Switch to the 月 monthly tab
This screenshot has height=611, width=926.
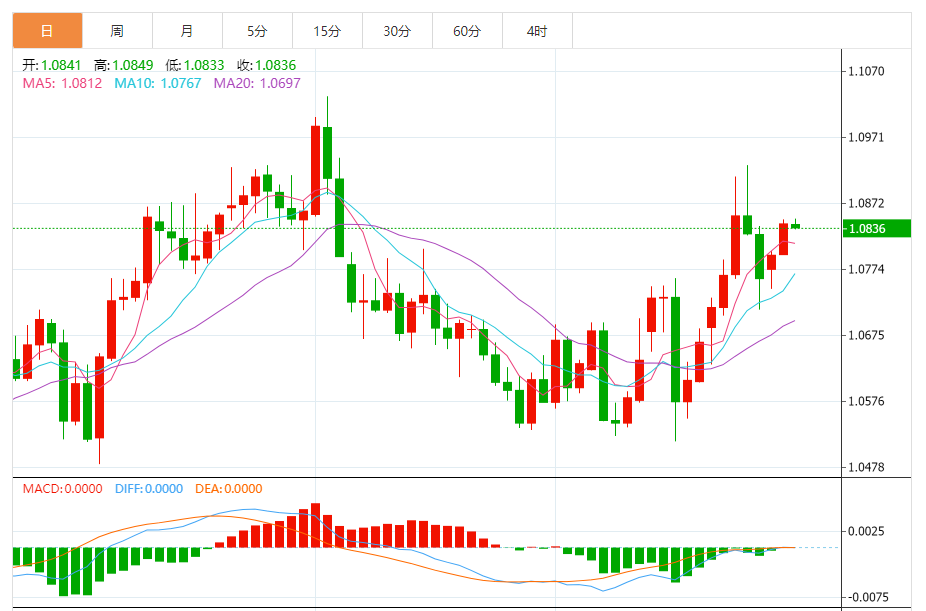point(187,31)
